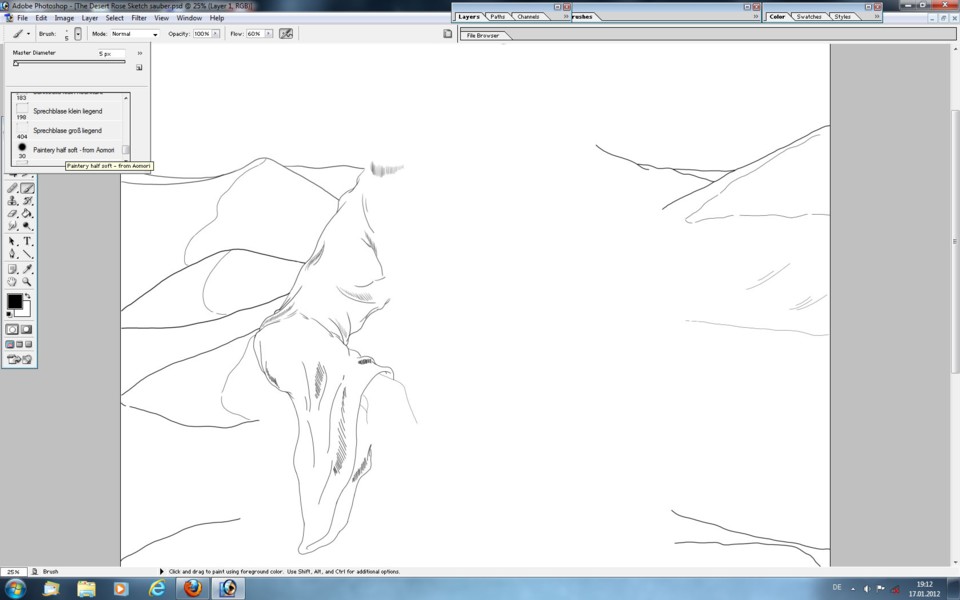Viewport: 960px width, 600px height.
Task: Click the Pen tool
Action: [x=12, y=254]
